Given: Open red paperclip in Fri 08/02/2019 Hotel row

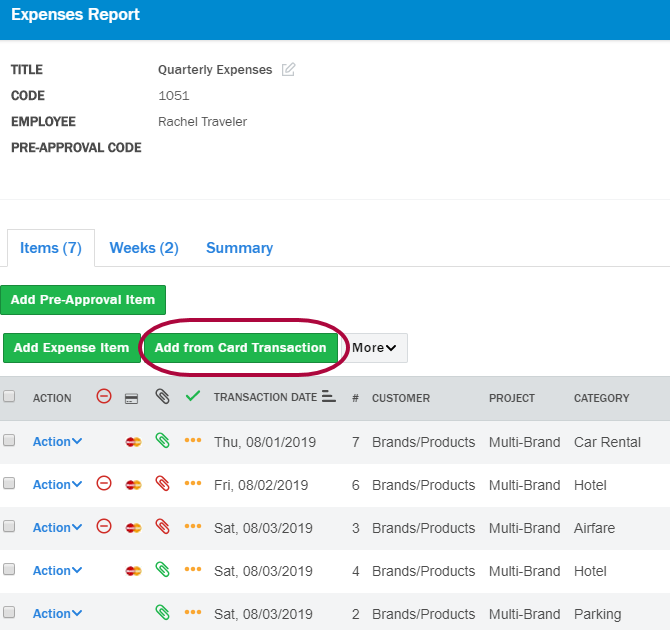Looking at the screenshot, I should pos(162,483).
